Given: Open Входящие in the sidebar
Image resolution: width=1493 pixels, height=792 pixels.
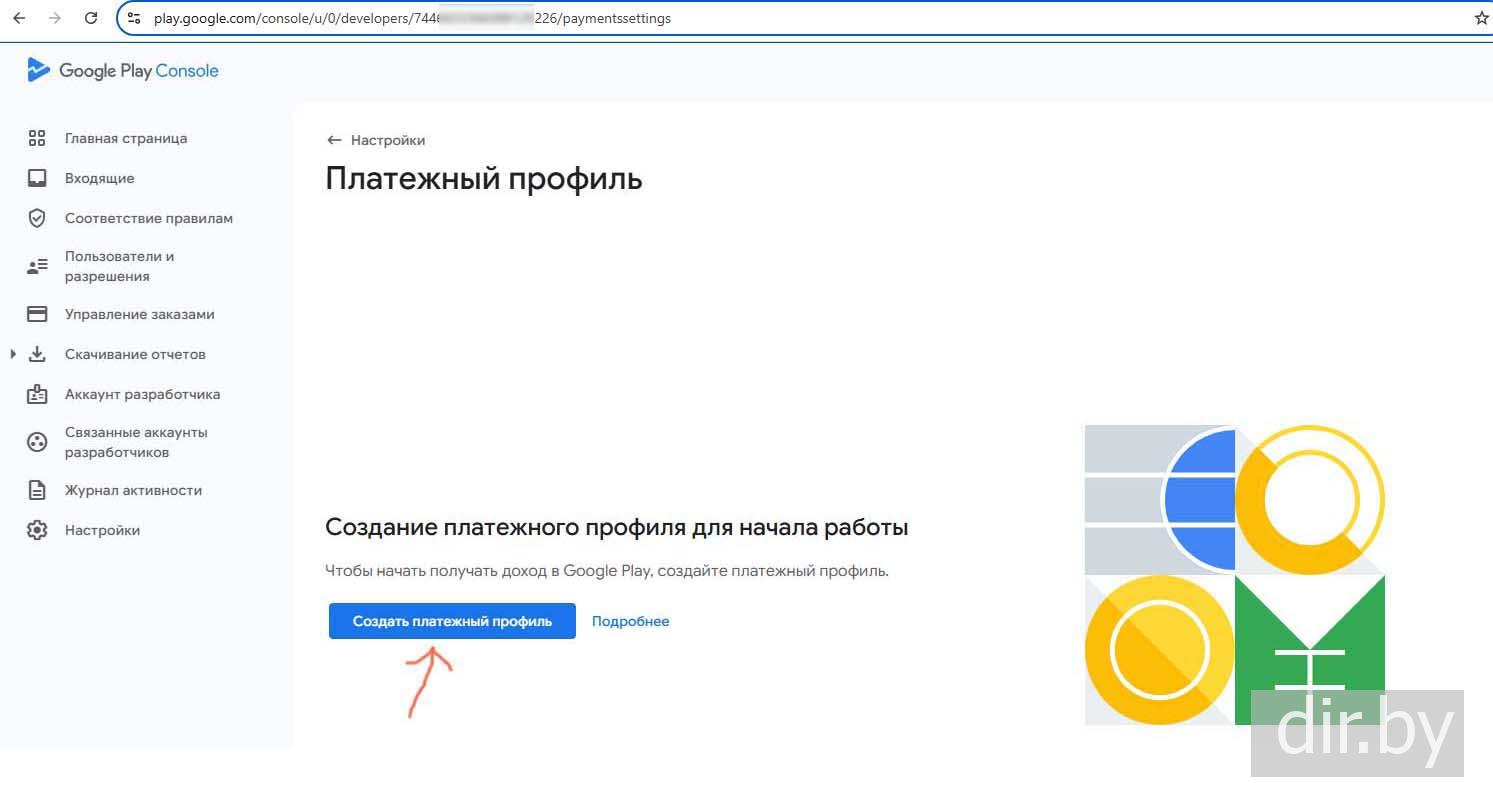Looking at the screenshot, I should 99,178.
